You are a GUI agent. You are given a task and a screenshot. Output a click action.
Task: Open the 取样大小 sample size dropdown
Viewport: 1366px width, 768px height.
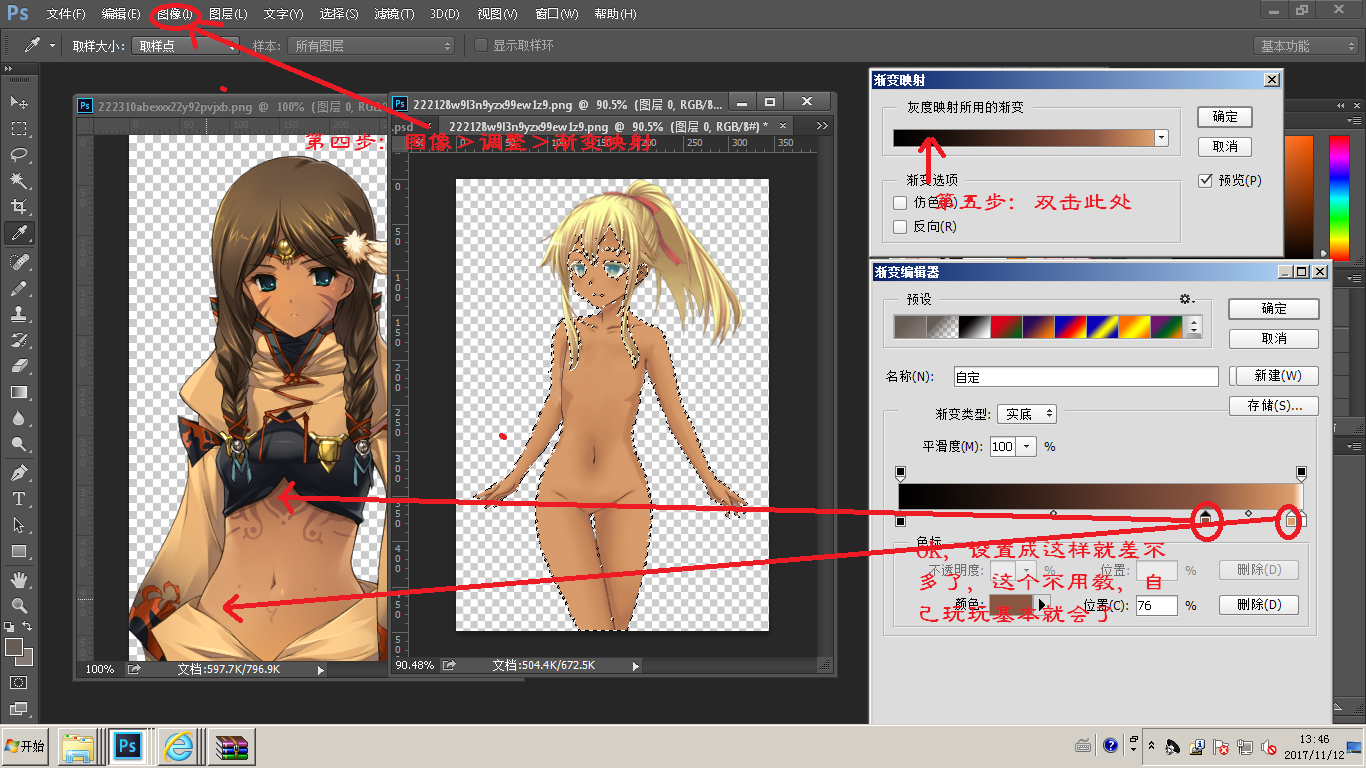(185, 46)
